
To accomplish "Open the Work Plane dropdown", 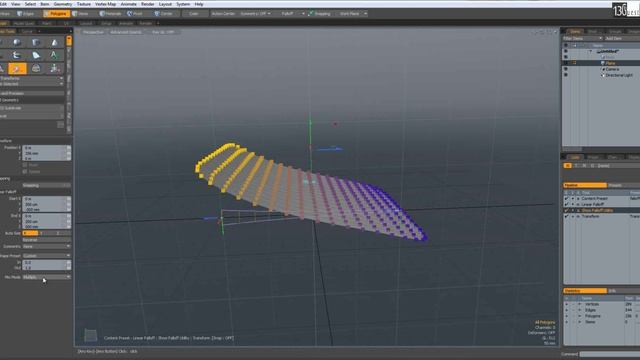I will pos(353,13).
